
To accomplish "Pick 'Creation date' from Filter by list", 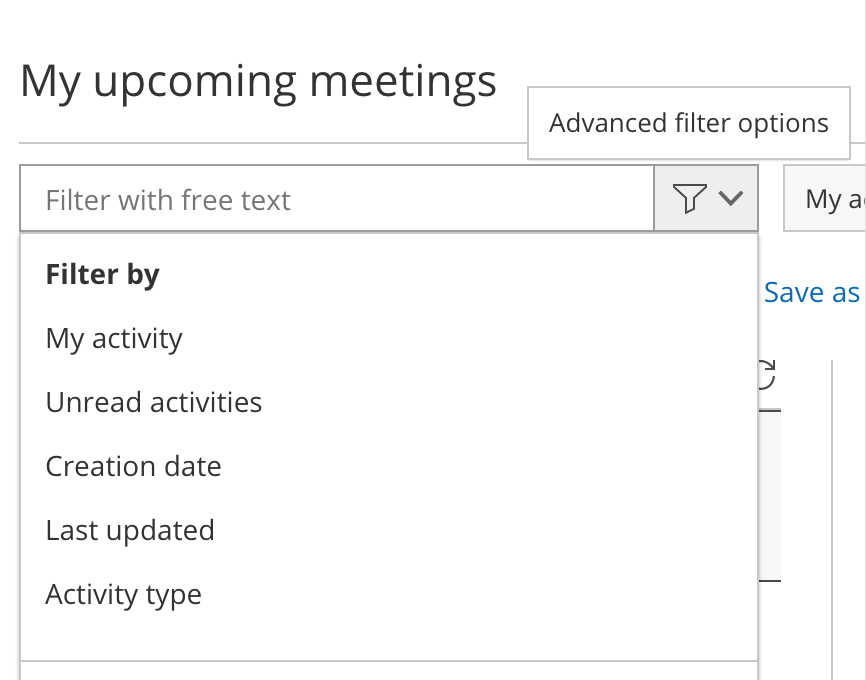I will [x=133, y=466].
